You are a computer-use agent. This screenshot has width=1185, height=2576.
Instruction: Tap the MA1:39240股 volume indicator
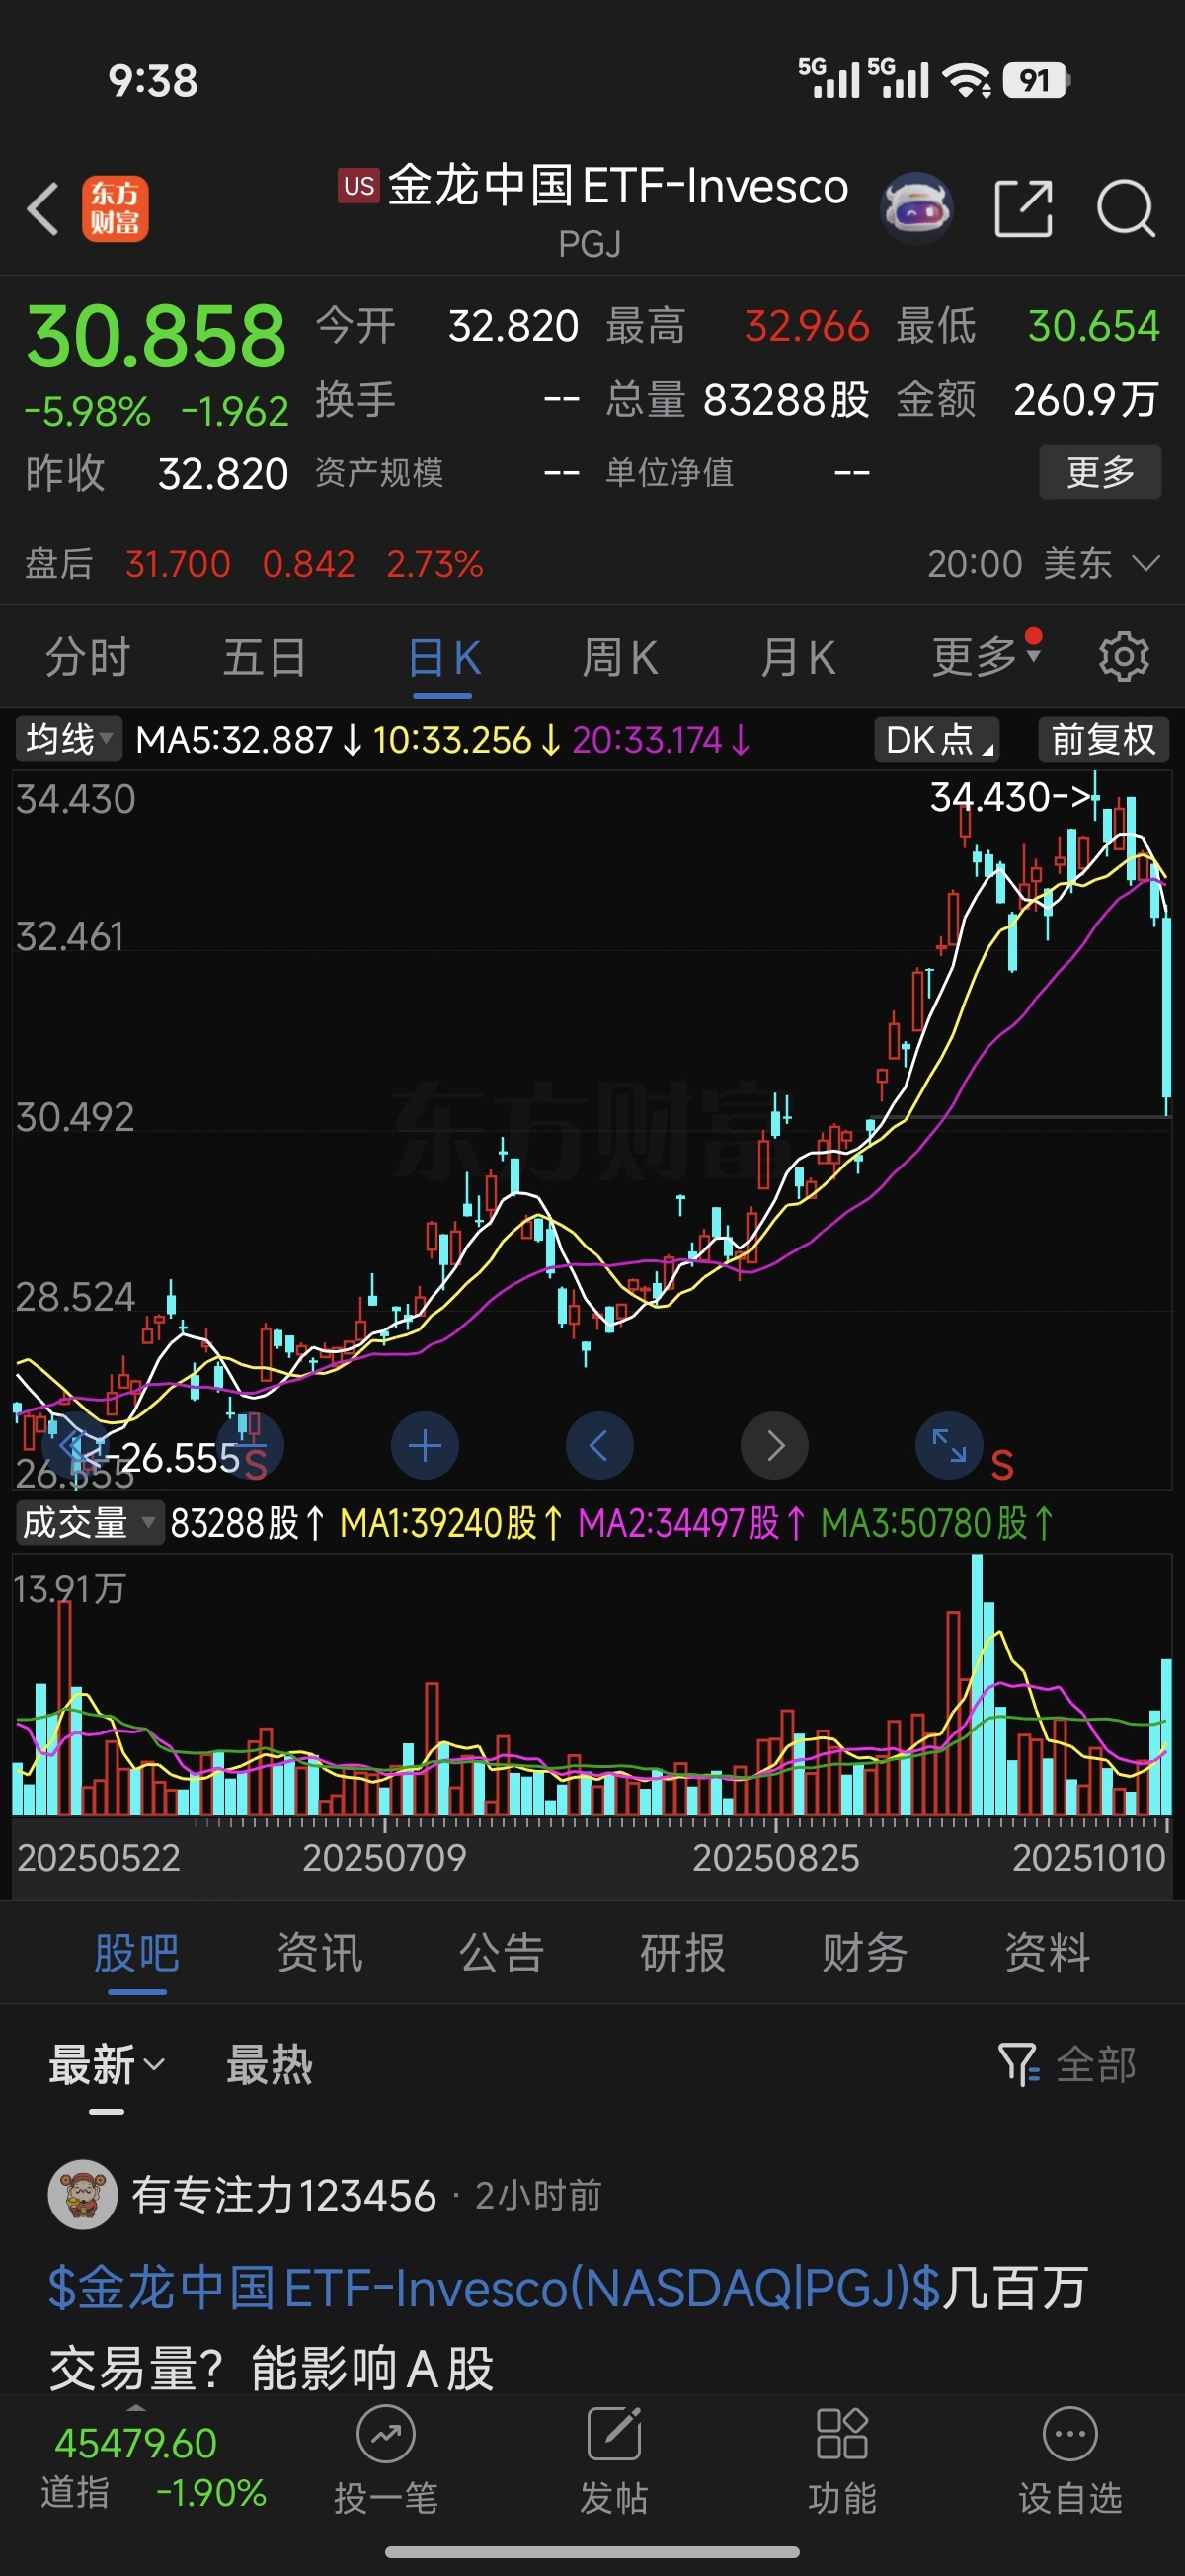point(451,1523)
